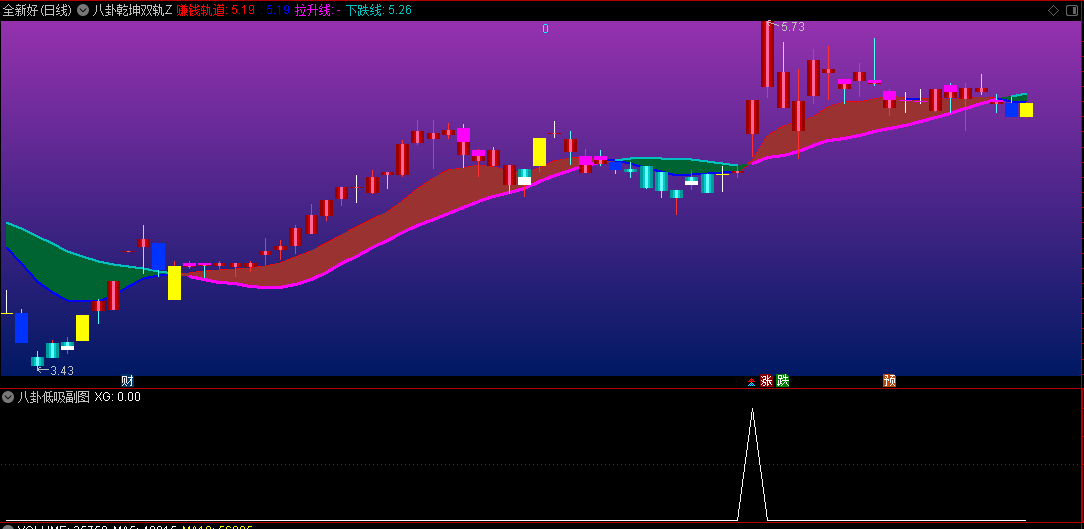Click the 跌 green marker icon
Screen dimensions: 1084x529
point(783,380)
